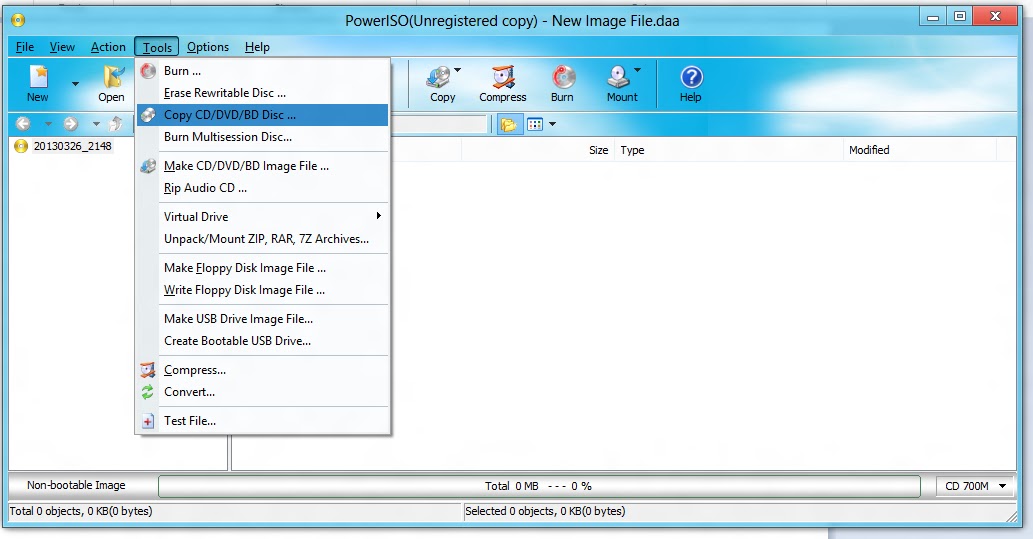
Task: Close the open Tools menu
Action: click(157, 47)
